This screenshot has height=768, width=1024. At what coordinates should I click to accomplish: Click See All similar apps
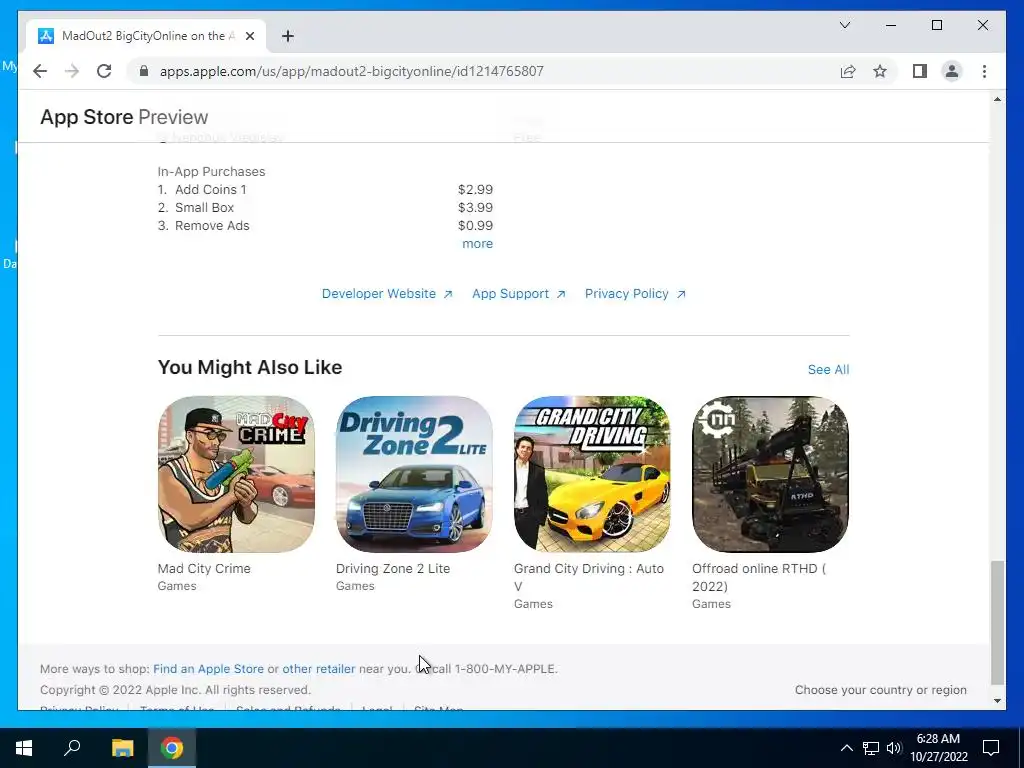click(828, 370)
